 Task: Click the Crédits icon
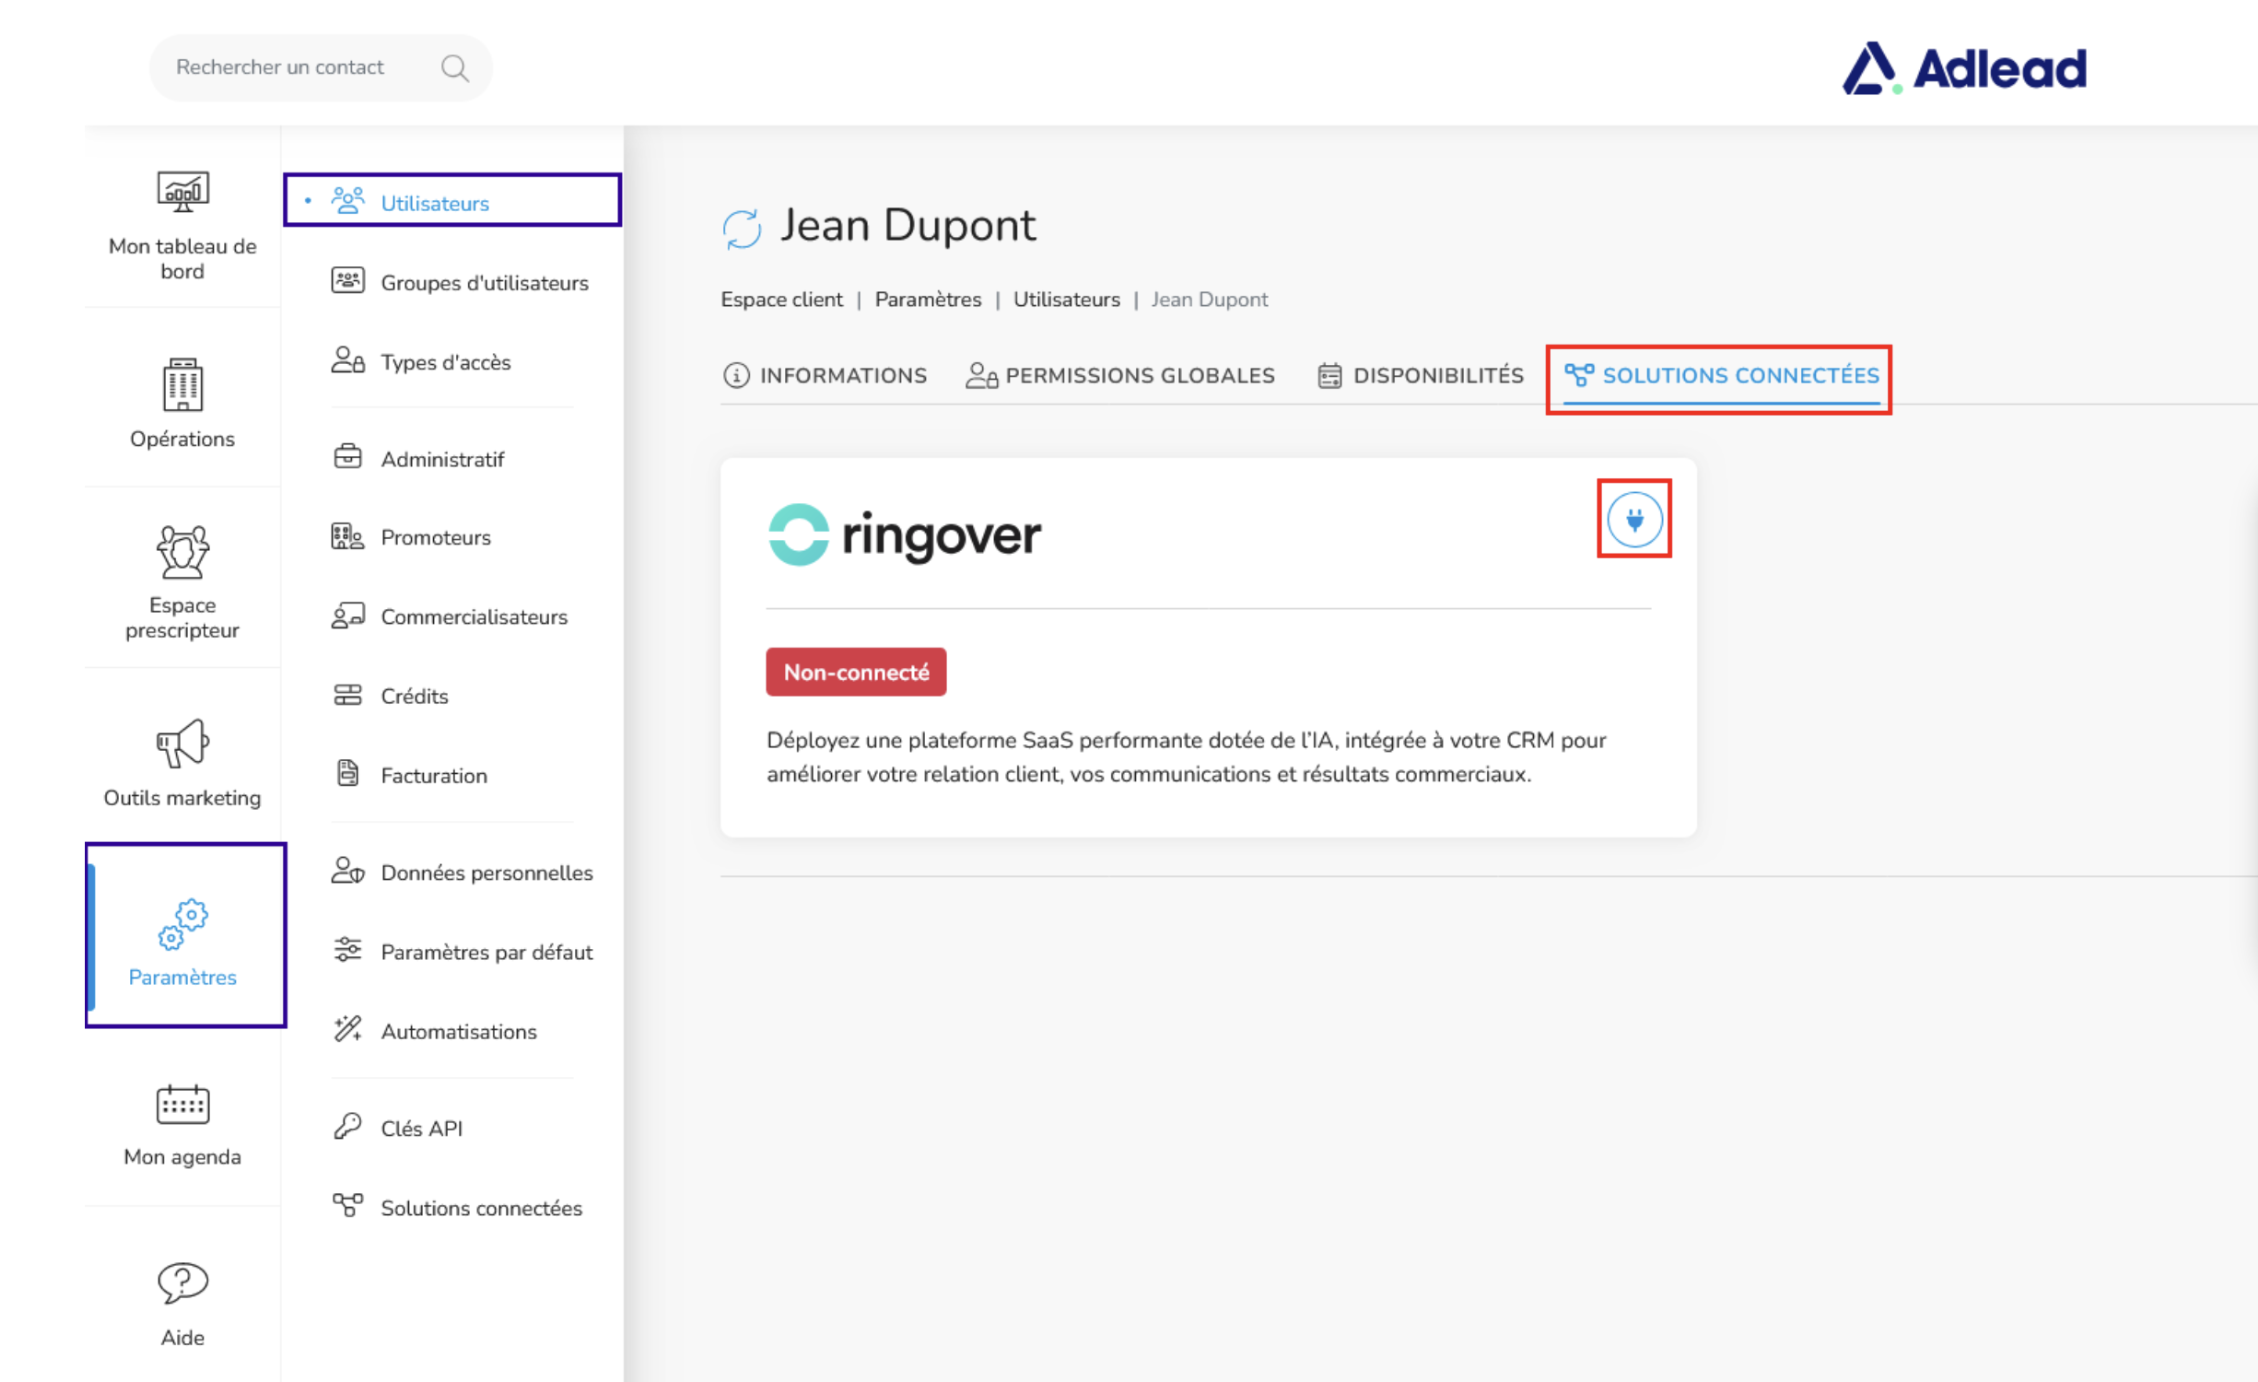point(347,695)
